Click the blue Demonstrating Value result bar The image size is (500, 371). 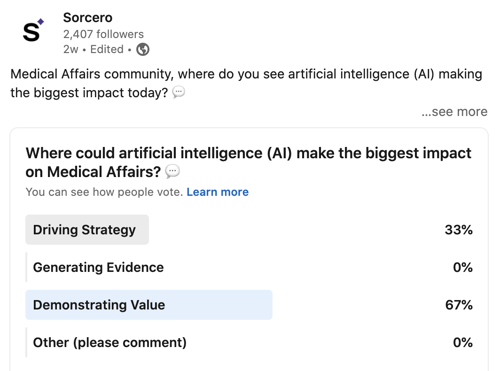pos(149,305)
